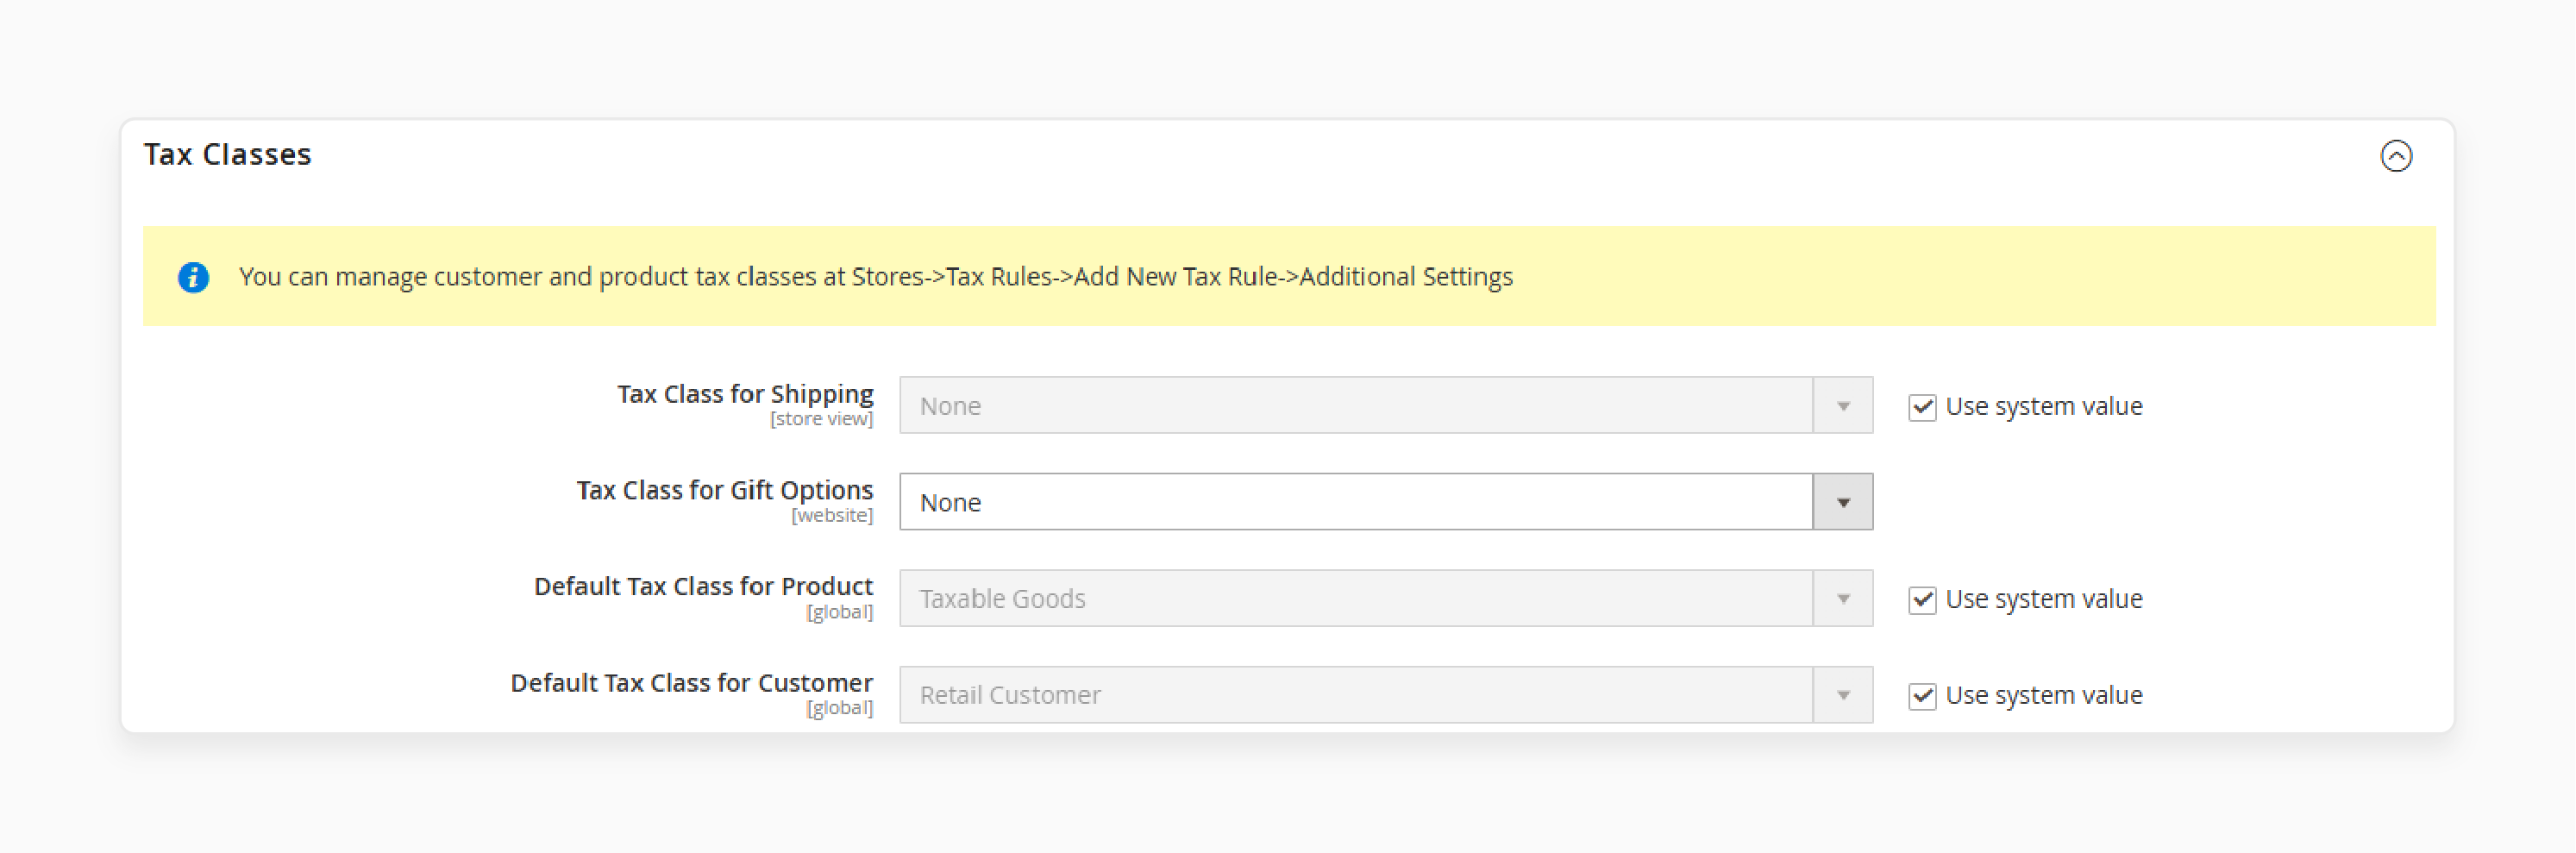
Task: Click the blue info icon in notice
Action: (x=193, y=277)
